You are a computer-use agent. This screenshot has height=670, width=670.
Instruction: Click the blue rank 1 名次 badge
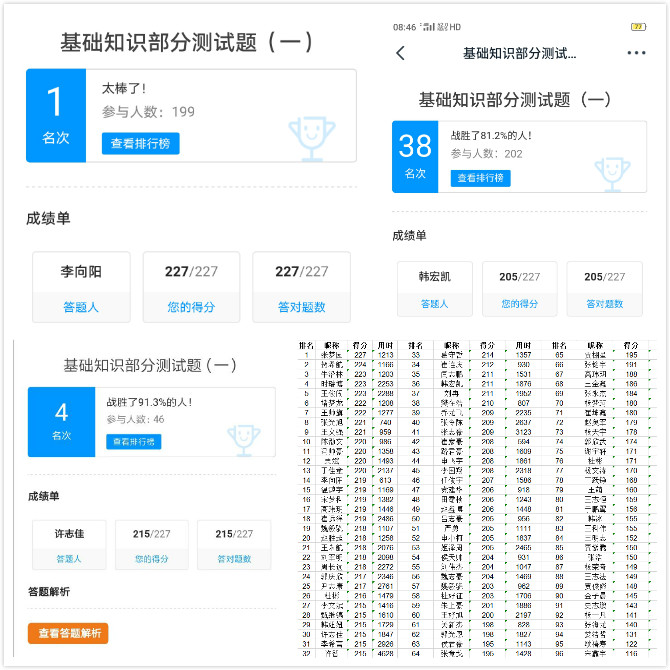56,115
